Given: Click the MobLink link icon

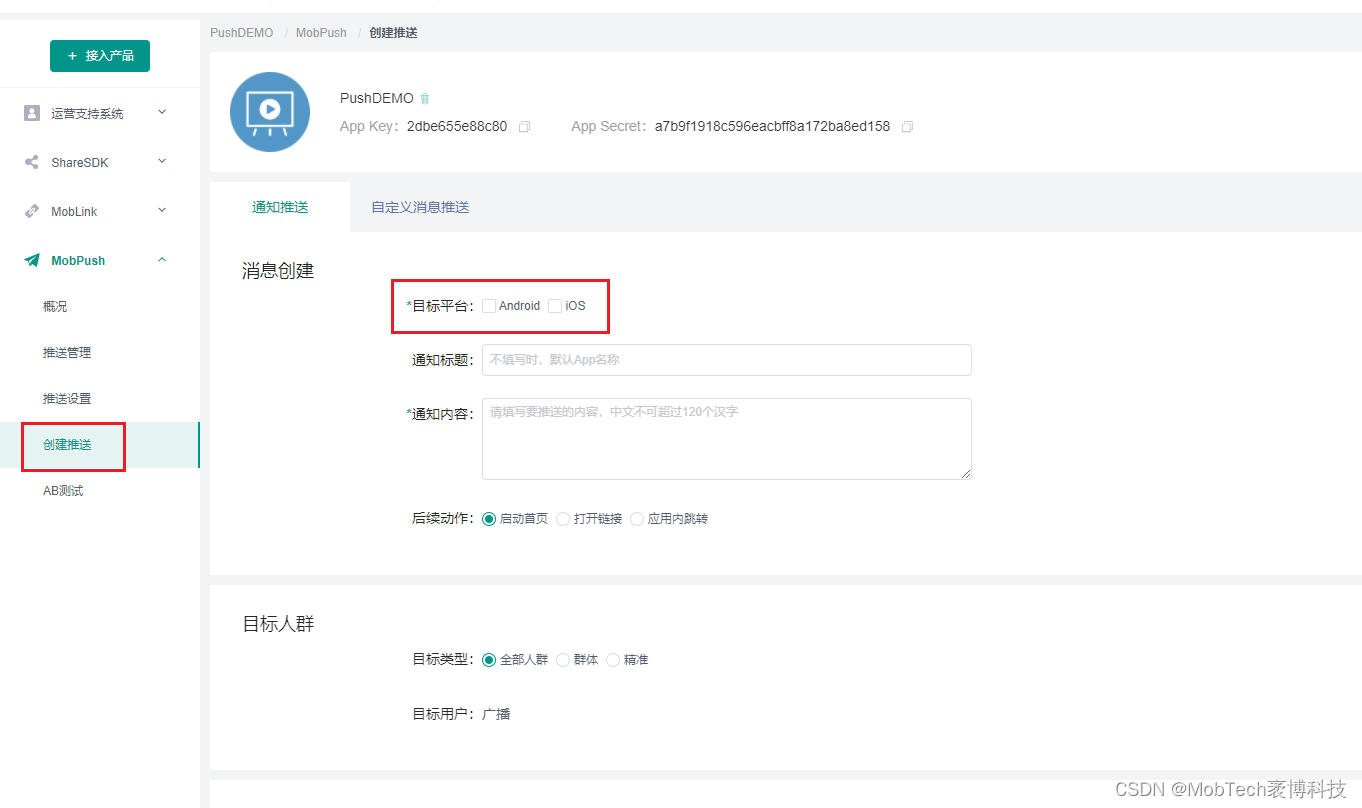Looking at the screenshot, I should pos(32,211).
